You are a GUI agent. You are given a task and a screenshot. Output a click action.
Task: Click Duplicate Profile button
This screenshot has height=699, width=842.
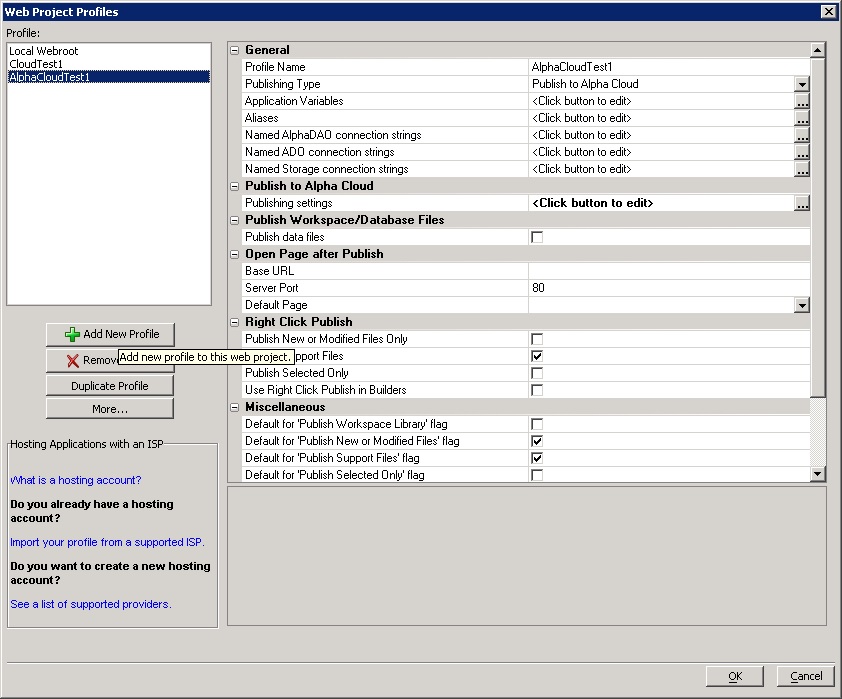[110, 386]
